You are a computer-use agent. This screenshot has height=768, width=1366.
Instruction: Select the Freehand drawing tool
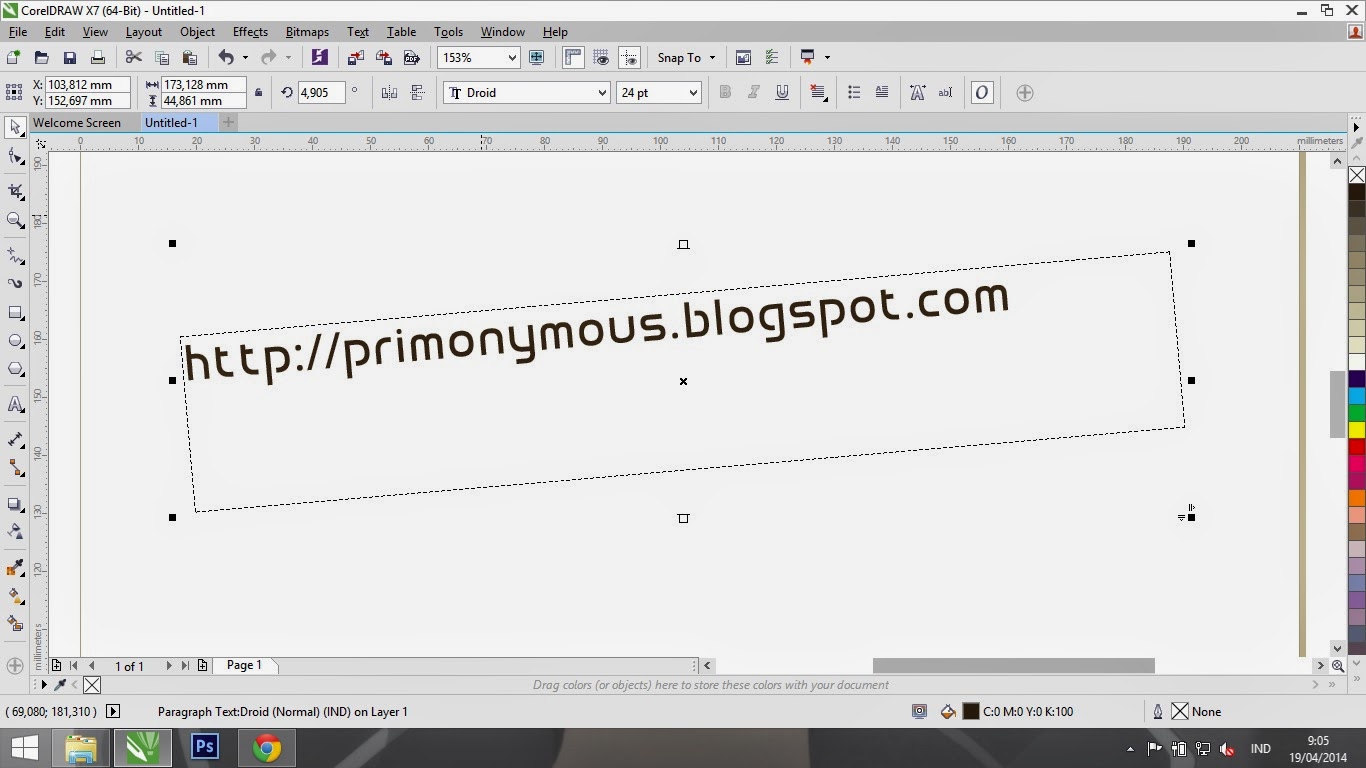(x=15, y=256)
